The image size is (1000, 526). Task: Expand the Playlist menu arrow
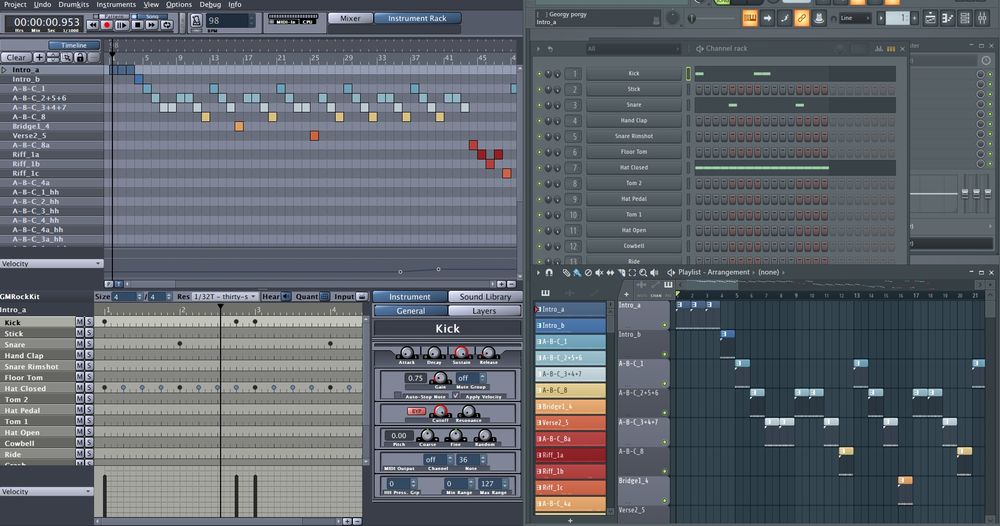coord(538,272)
